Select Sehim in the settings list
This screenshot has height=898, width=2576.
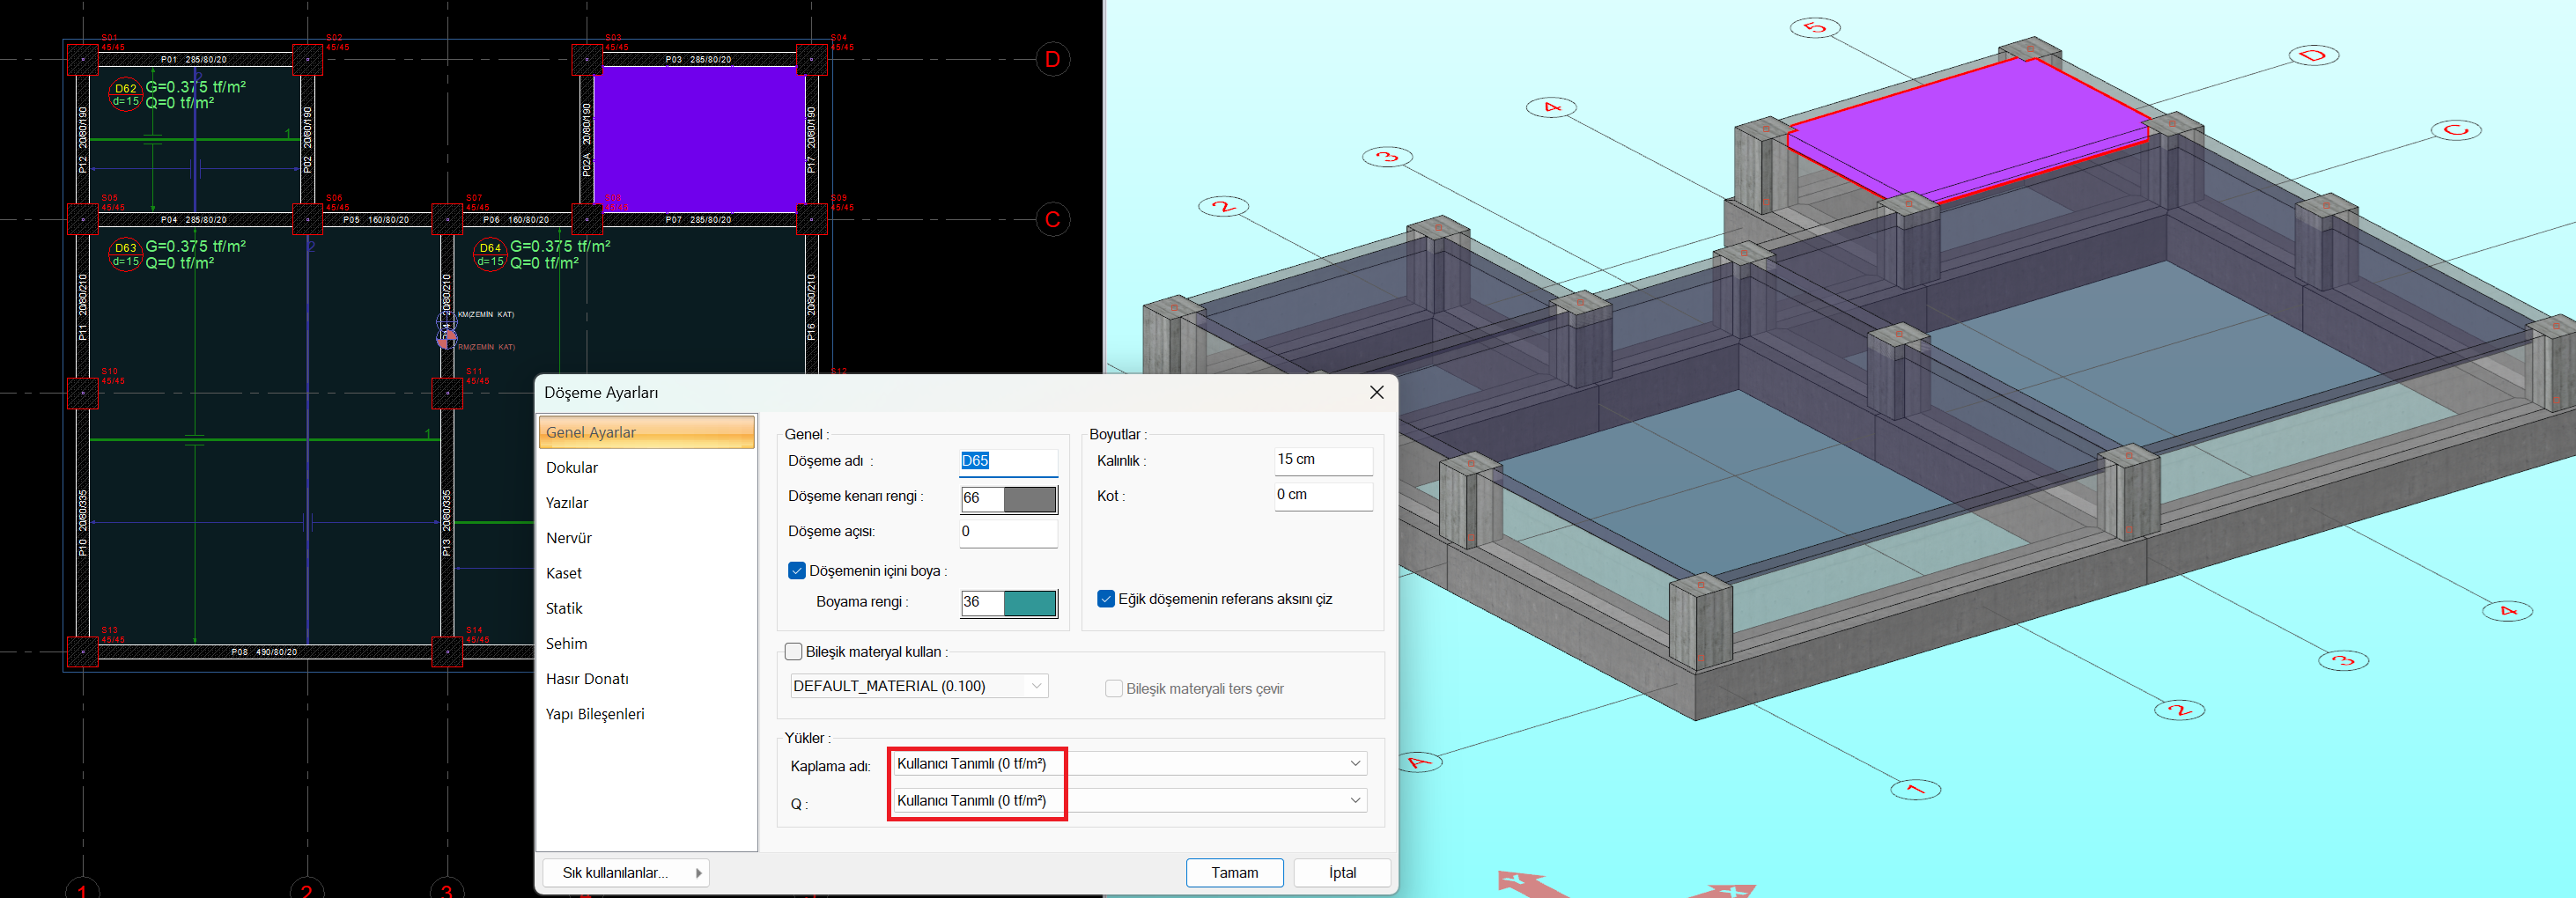click(566, 644)
